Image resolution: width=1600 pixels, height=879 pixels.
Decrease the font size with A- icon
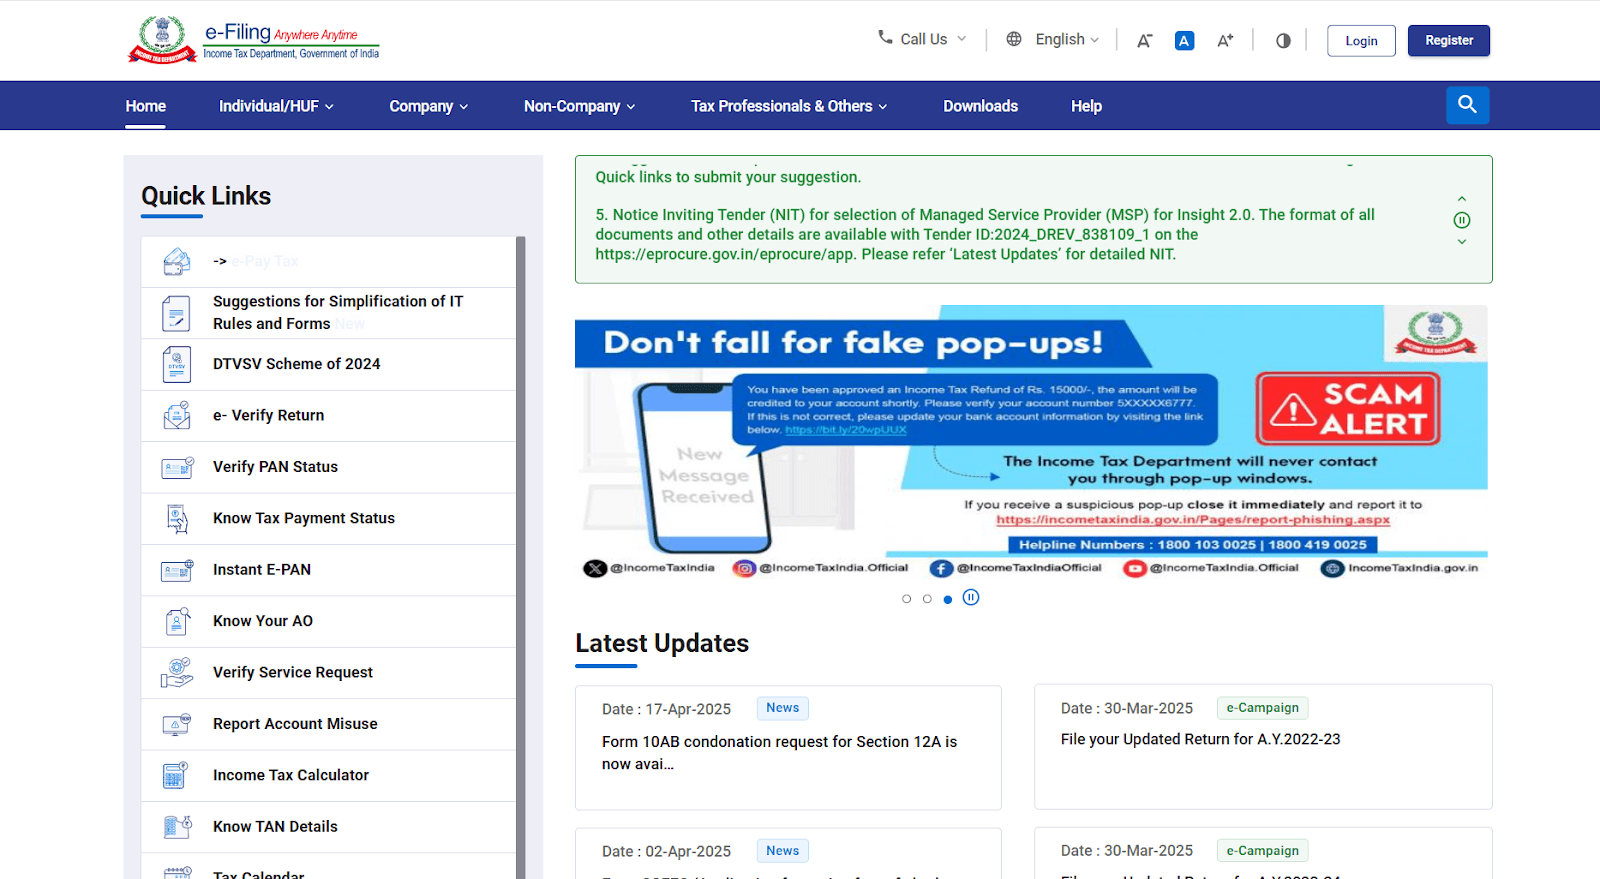(x=1145, y=41)
